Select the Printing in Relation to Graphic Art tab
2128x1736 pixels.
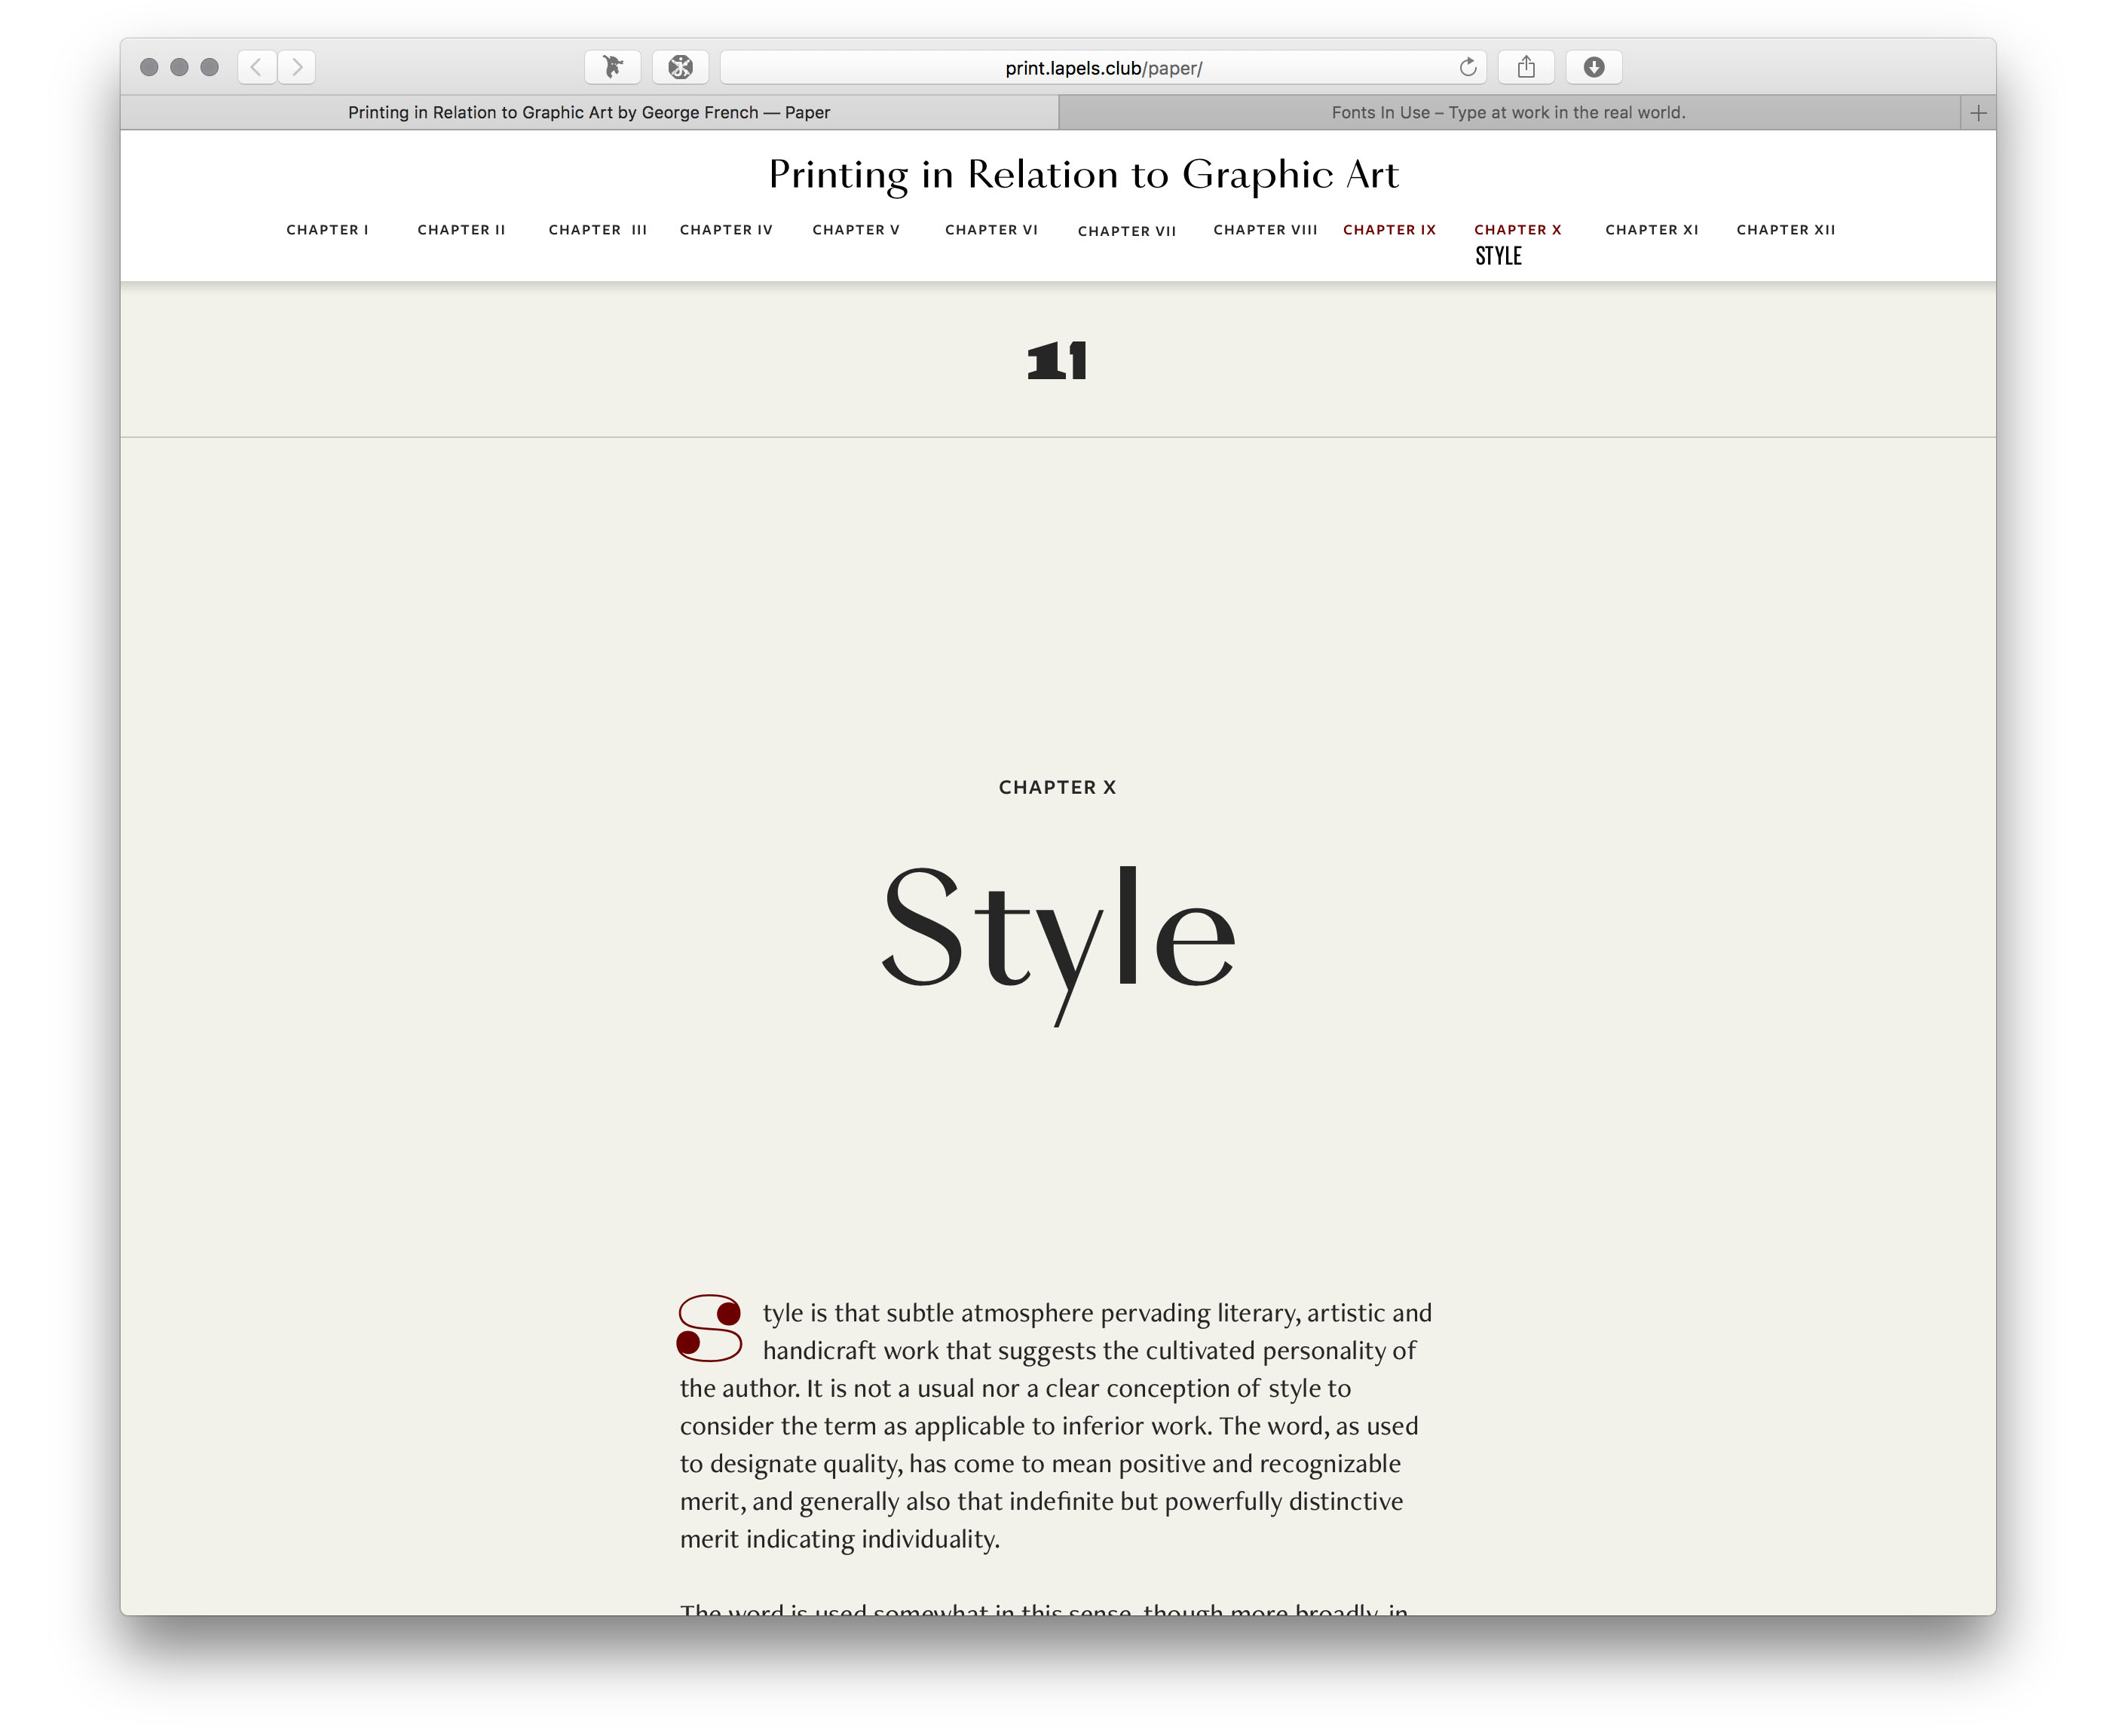[589, 113]
